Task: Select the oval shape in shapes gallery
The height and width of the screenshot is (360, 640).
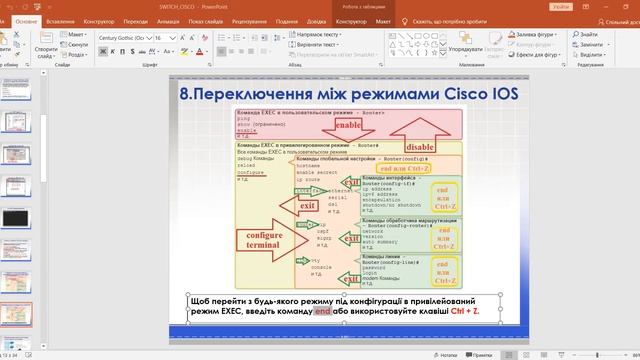Action: (426, 36)
